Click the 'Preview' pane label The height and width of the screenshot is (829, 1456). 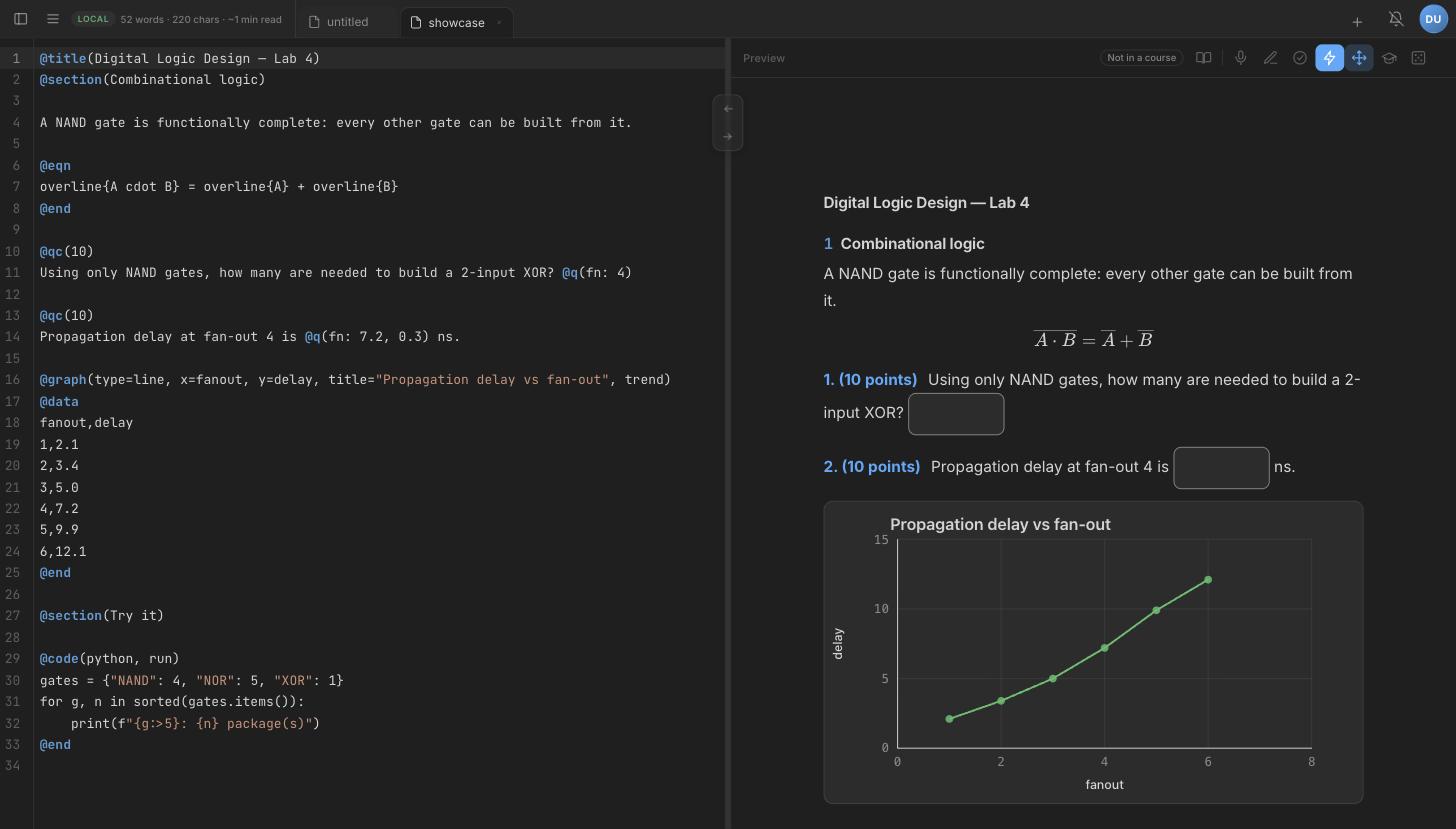764,58
